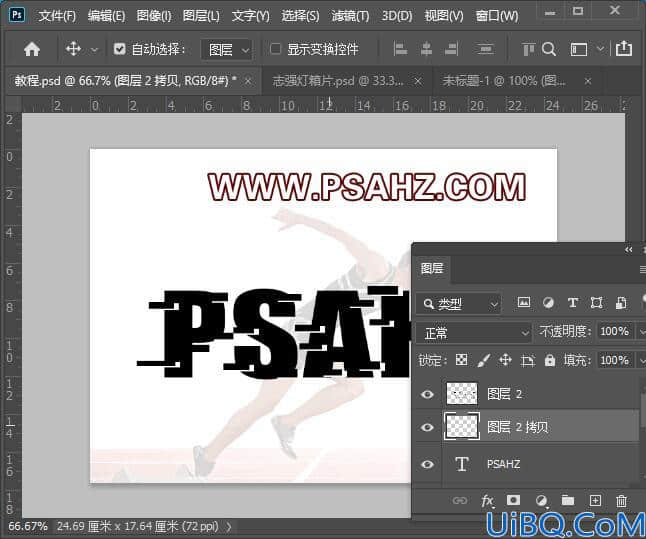Lock position icon
The width and height of the screenshot is (646, 539).
tap(506, 361)
